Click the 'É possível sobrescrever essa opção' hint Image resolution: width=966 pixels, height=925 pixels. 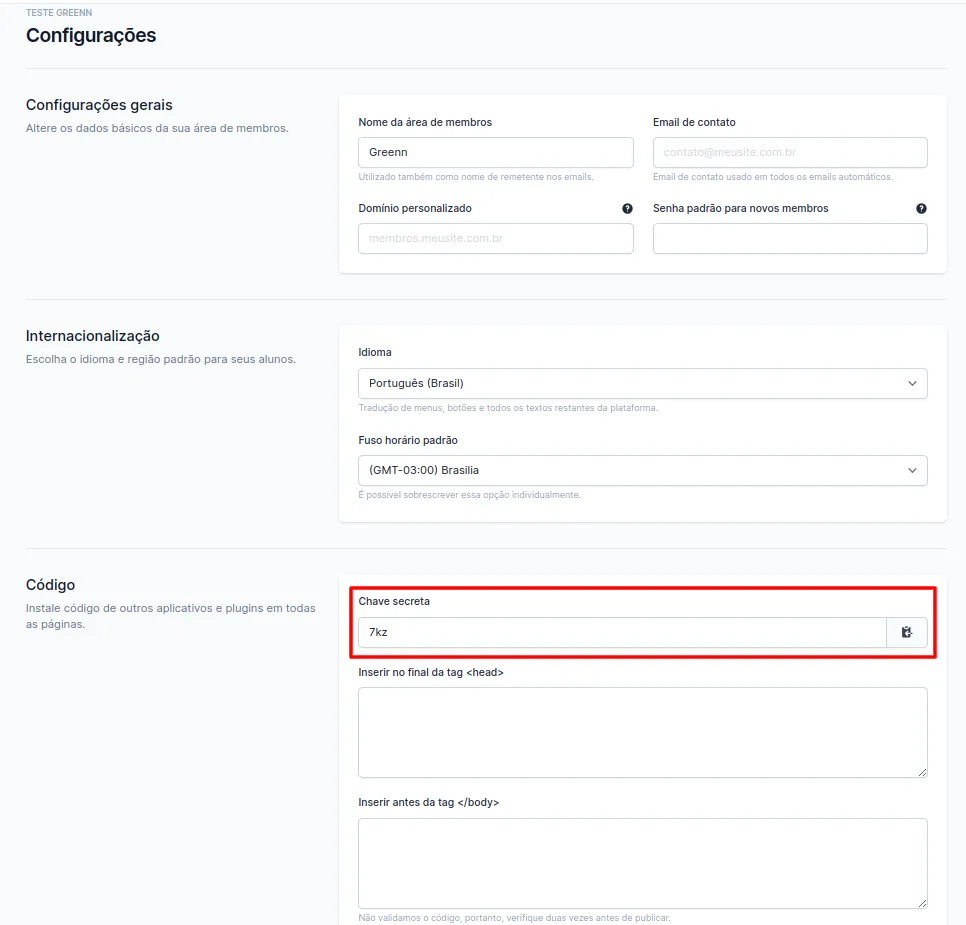click(469, 495)
